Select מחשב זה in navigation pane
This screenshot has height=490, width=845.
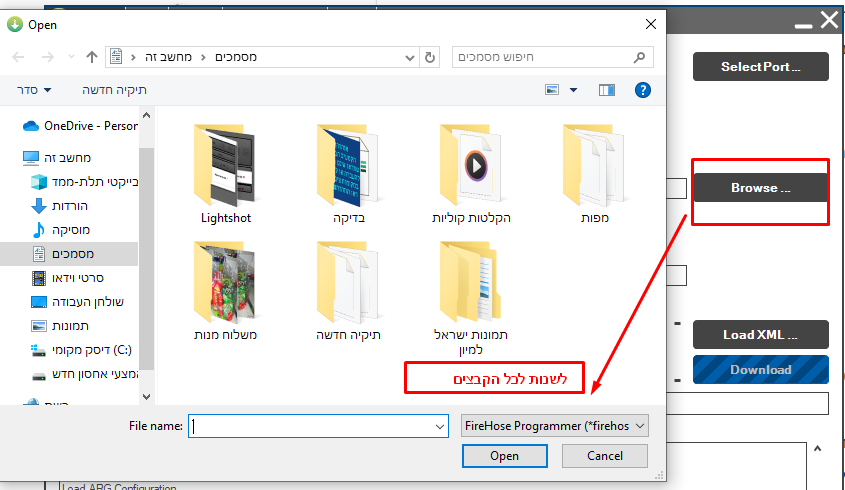[57, 158]
